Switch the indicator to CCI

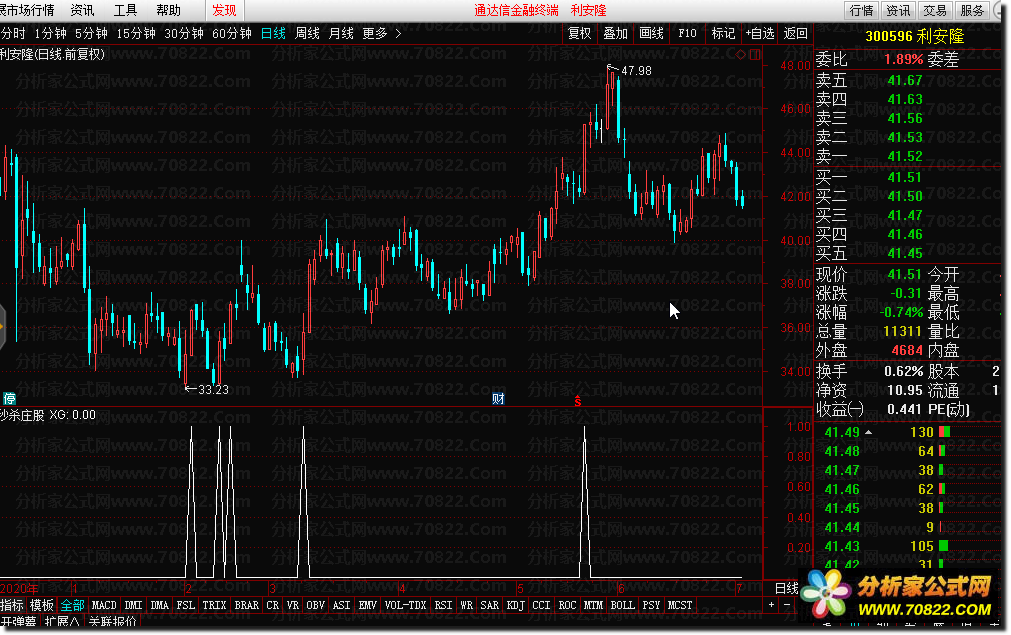tap(541, 605)
